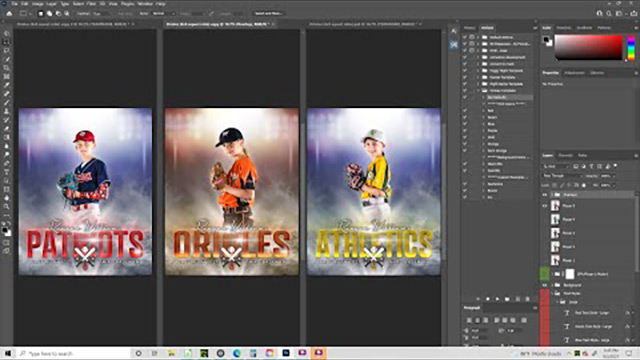Open the Filter menu

click(x=91, y=4)
